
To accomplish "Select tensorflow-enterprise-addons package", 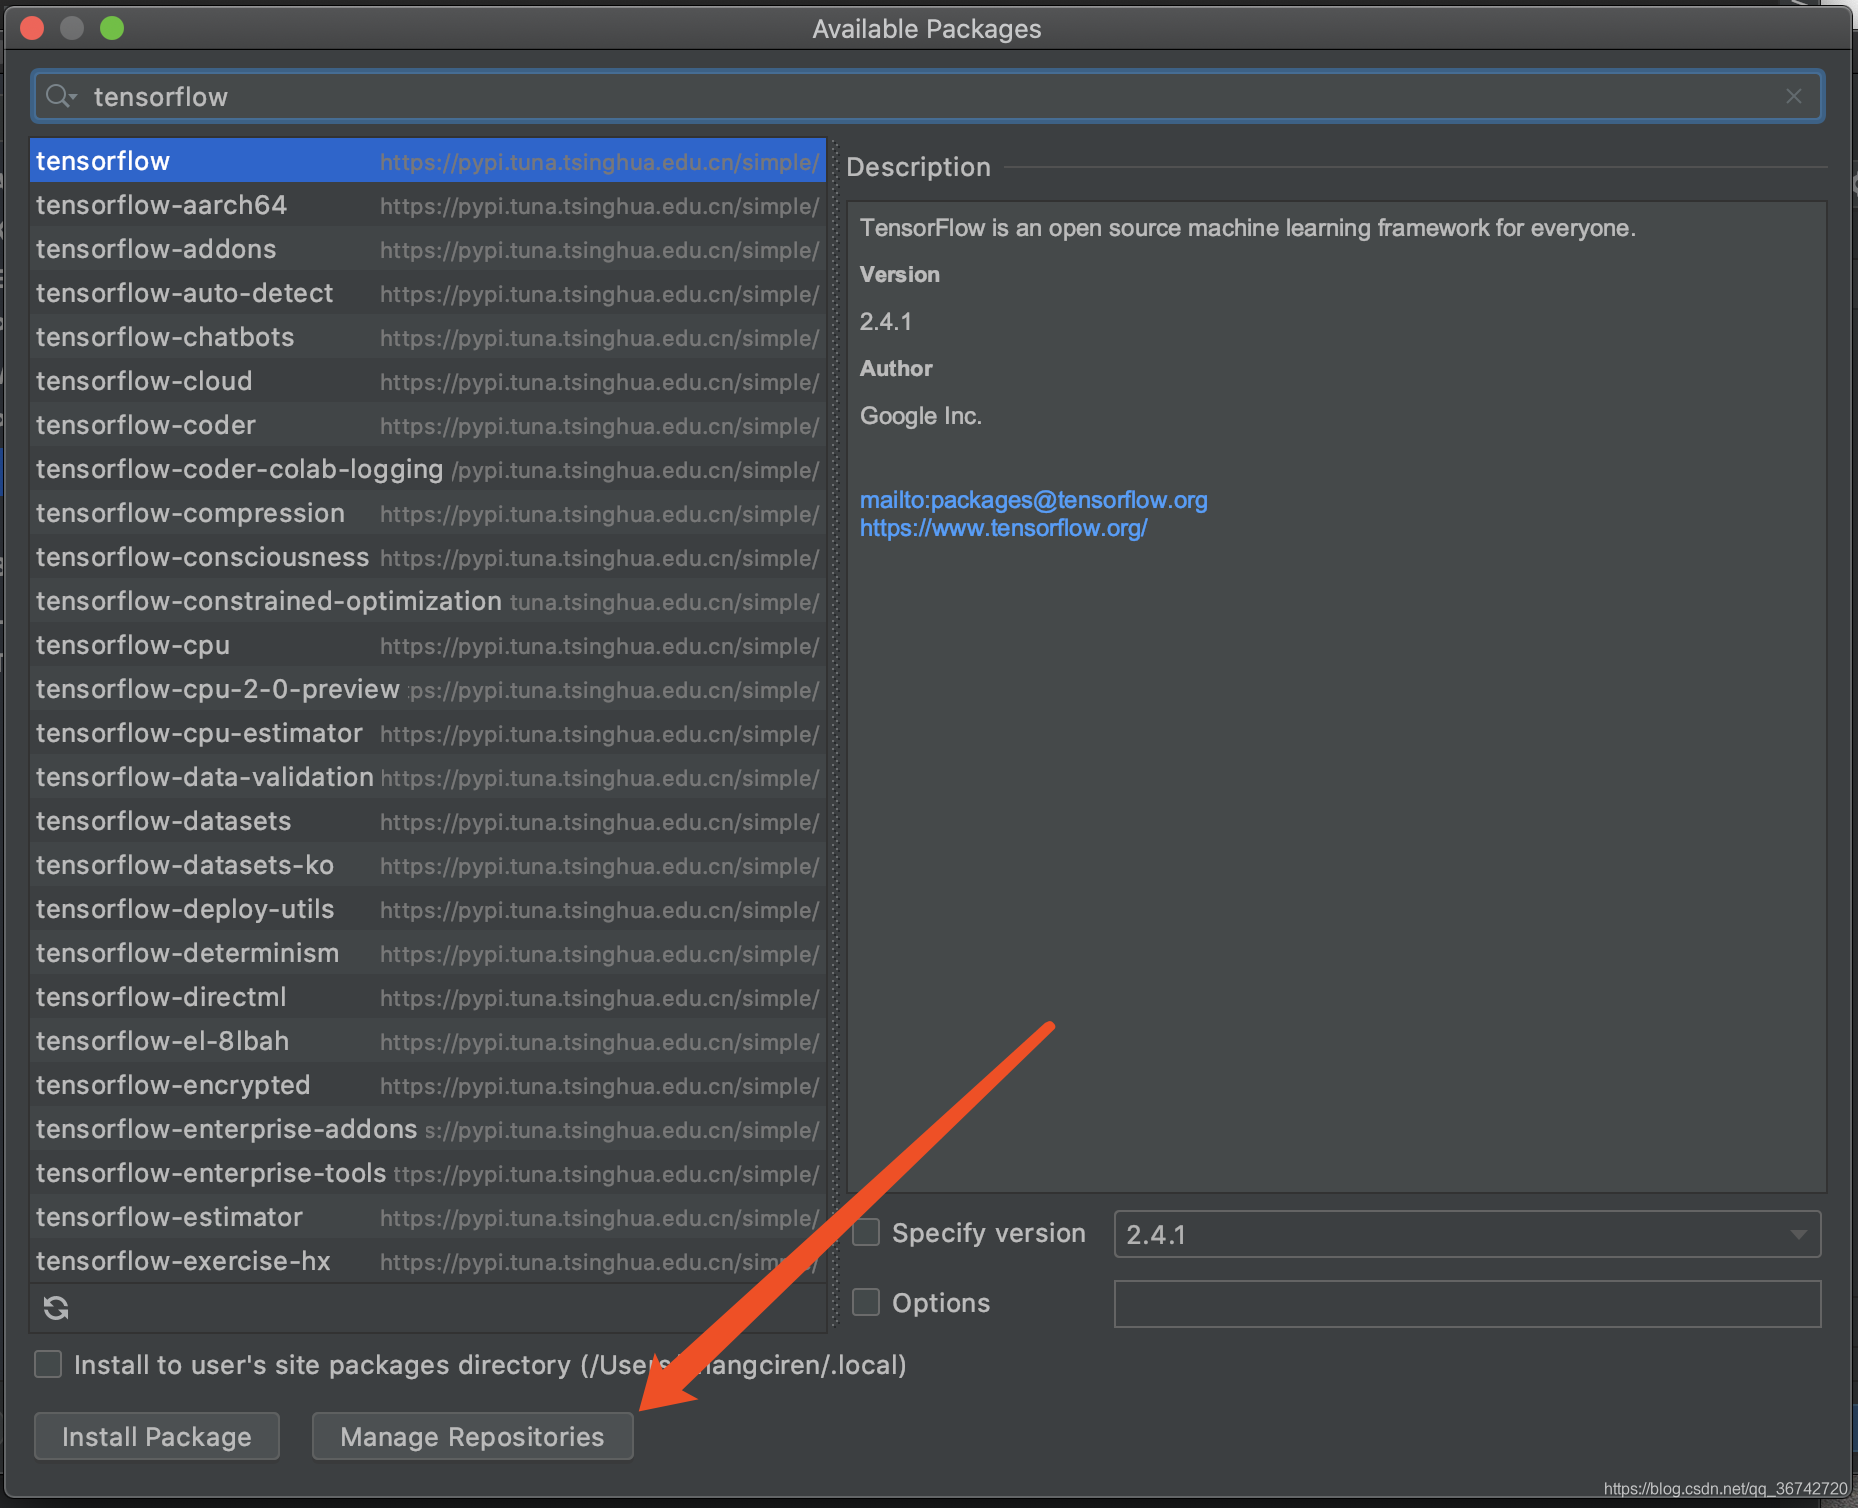I will (x=428, y=1129).
